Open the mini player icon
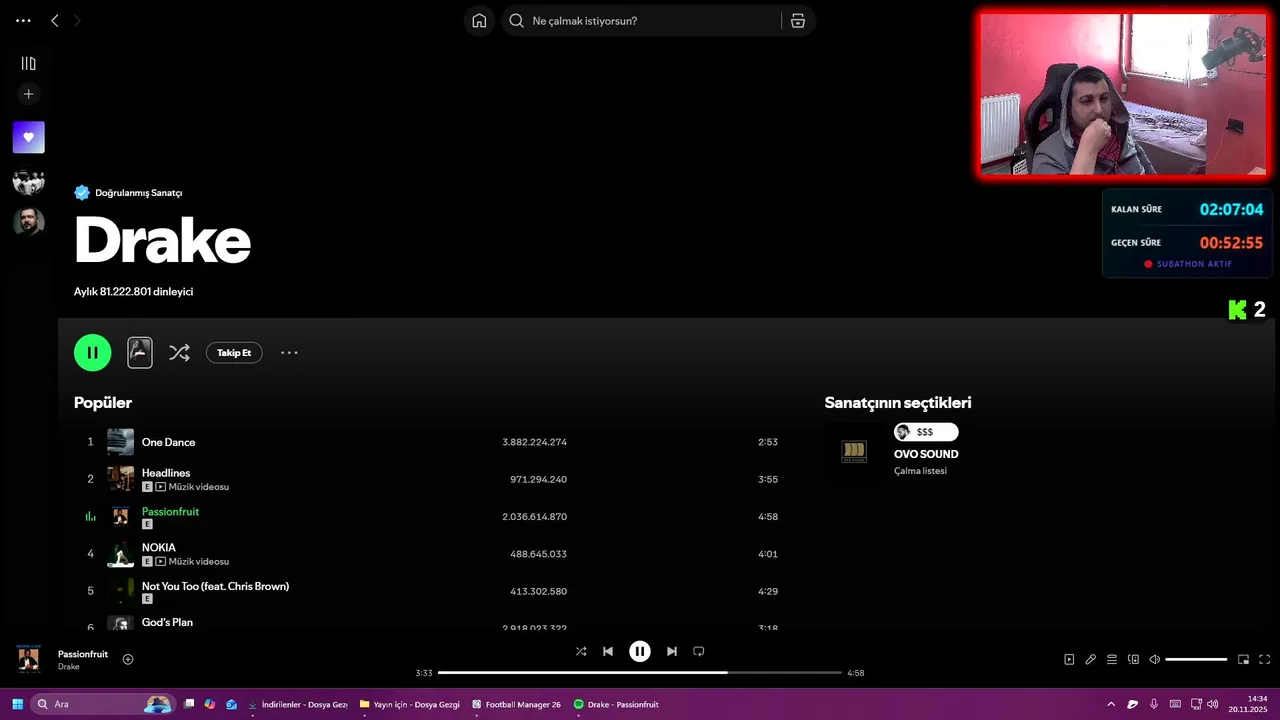 (x=1244, y=659)
